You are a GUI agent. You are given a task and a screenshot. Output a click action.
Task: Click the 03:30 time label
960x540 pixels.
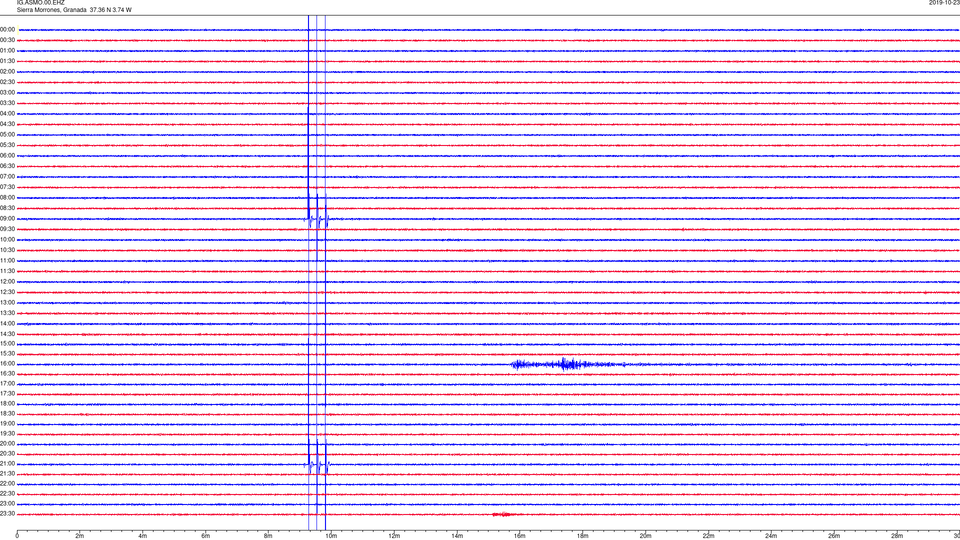coord(7,103)
